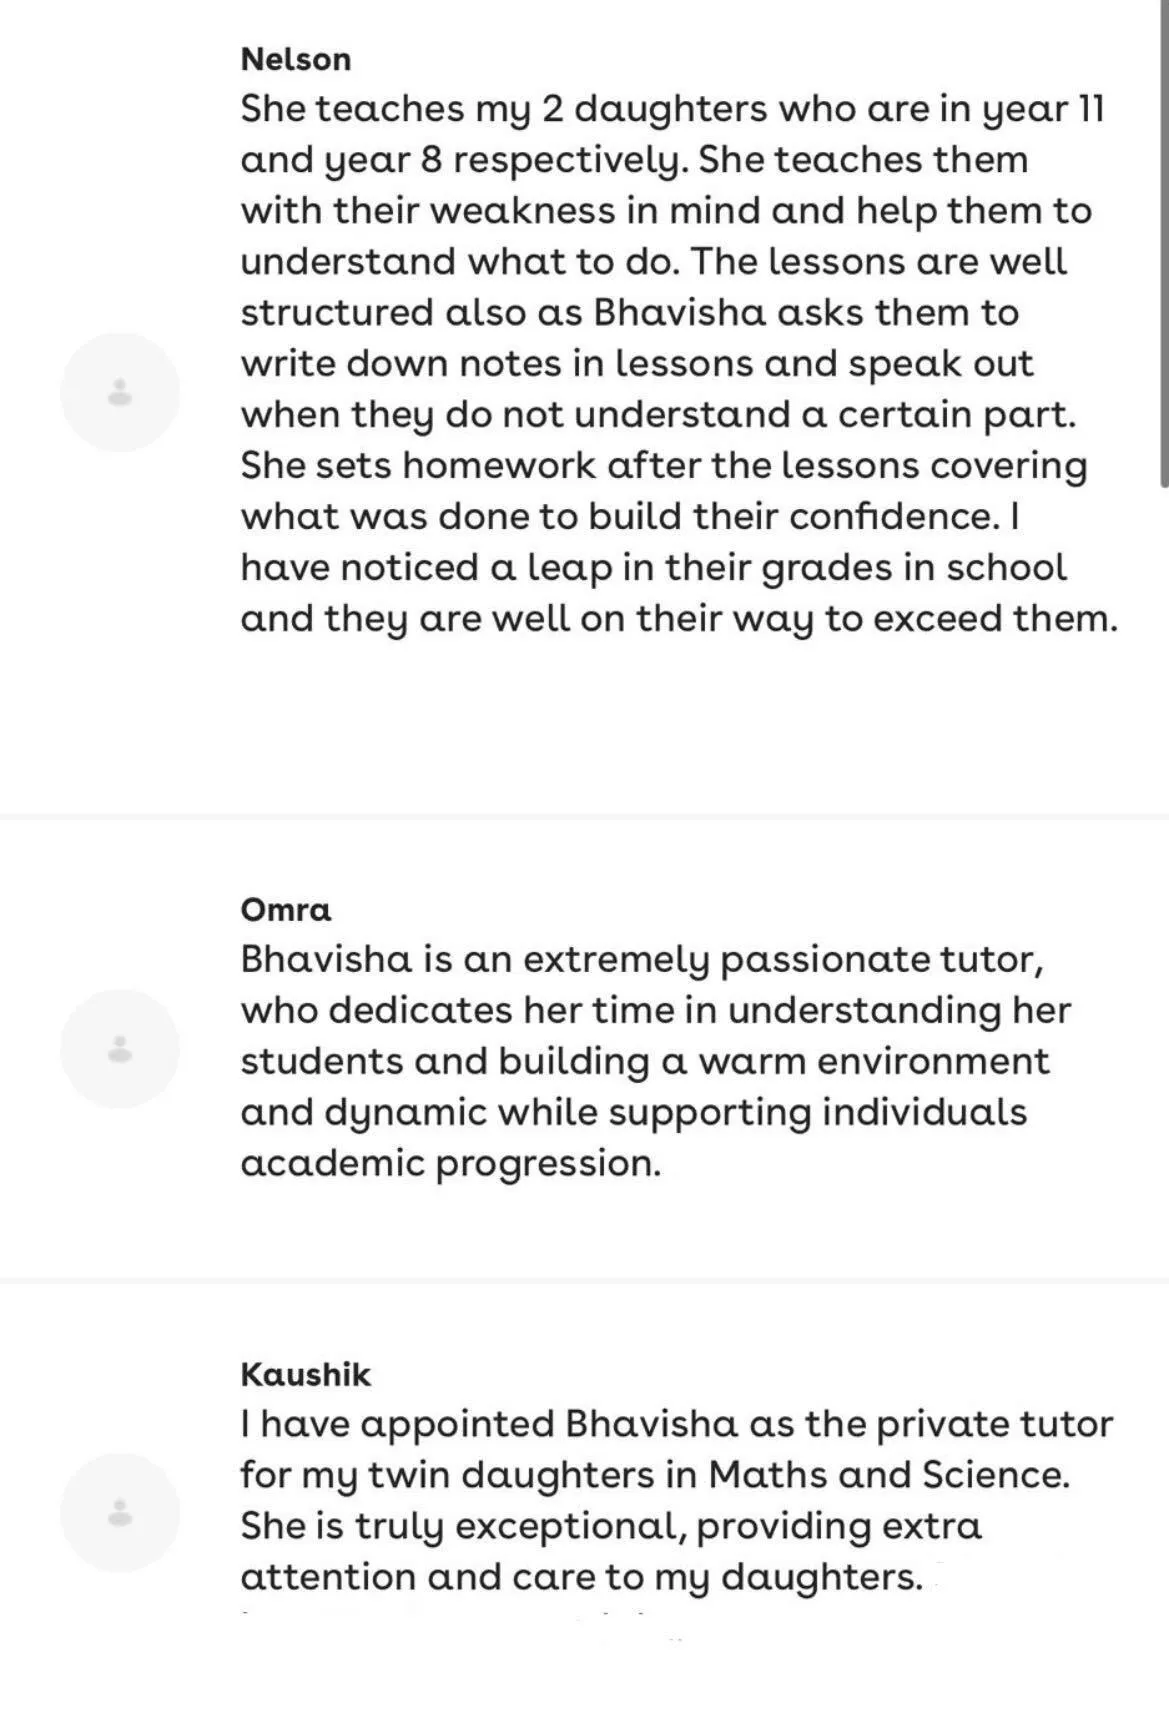Click the divider between Nelson and Omra reviews
1169x1728 pixels.
(584, 817)
